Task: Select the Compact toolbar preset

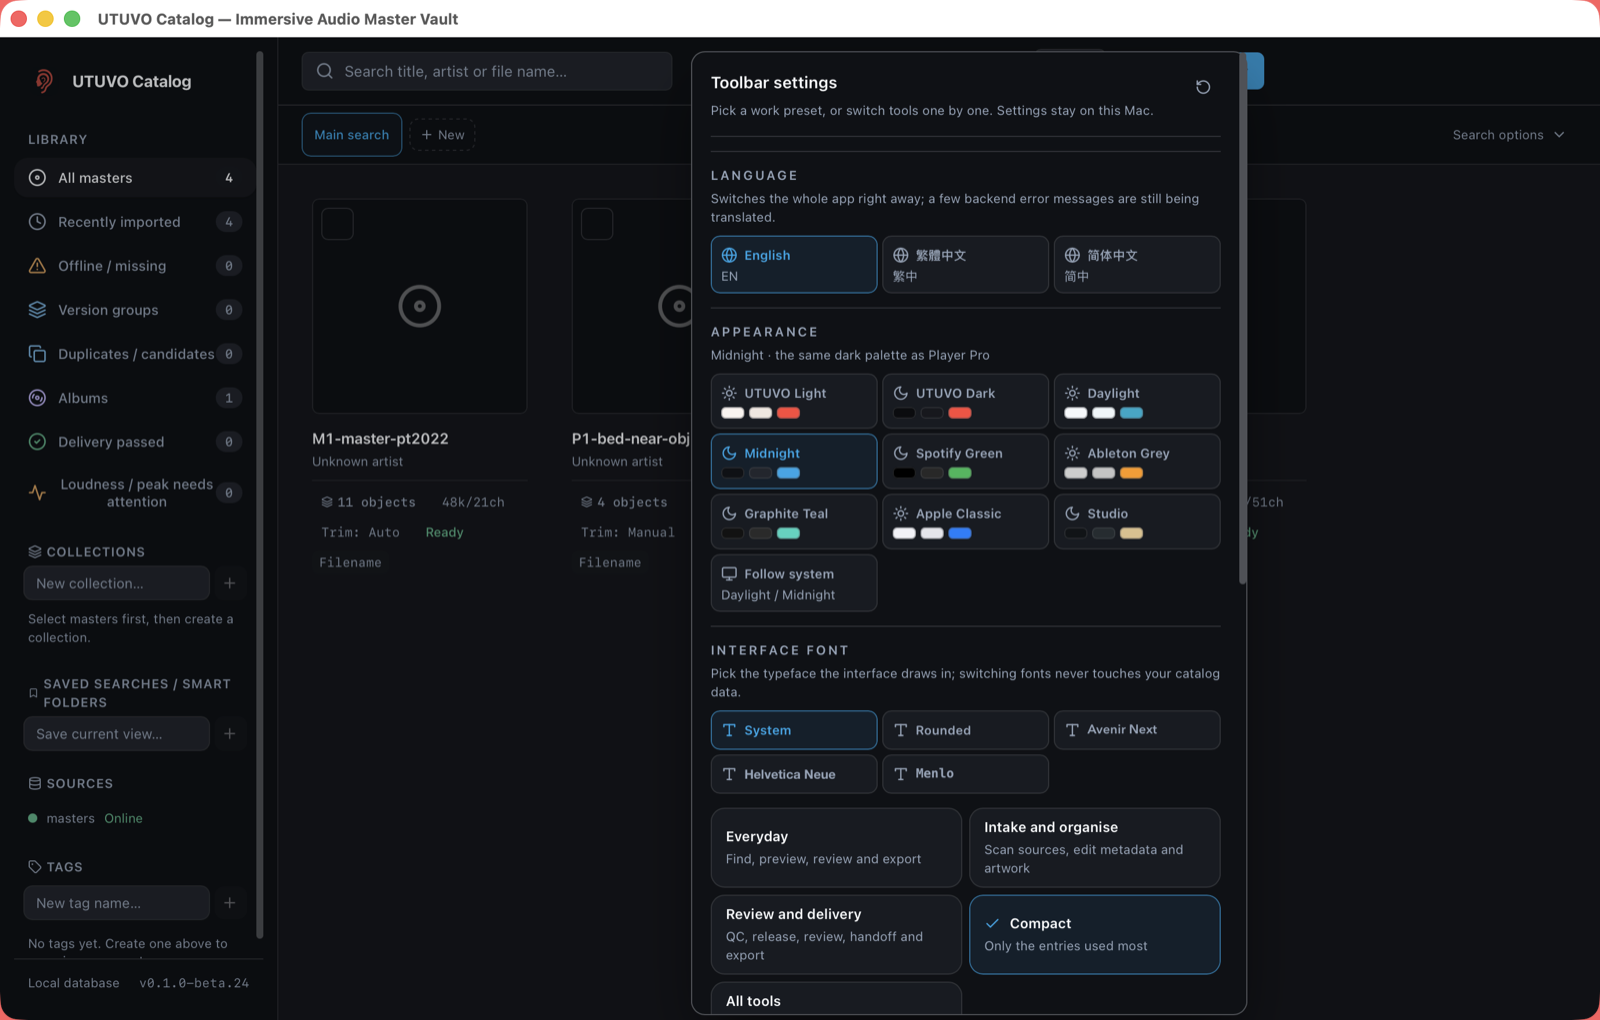Action: point(1095,934)
